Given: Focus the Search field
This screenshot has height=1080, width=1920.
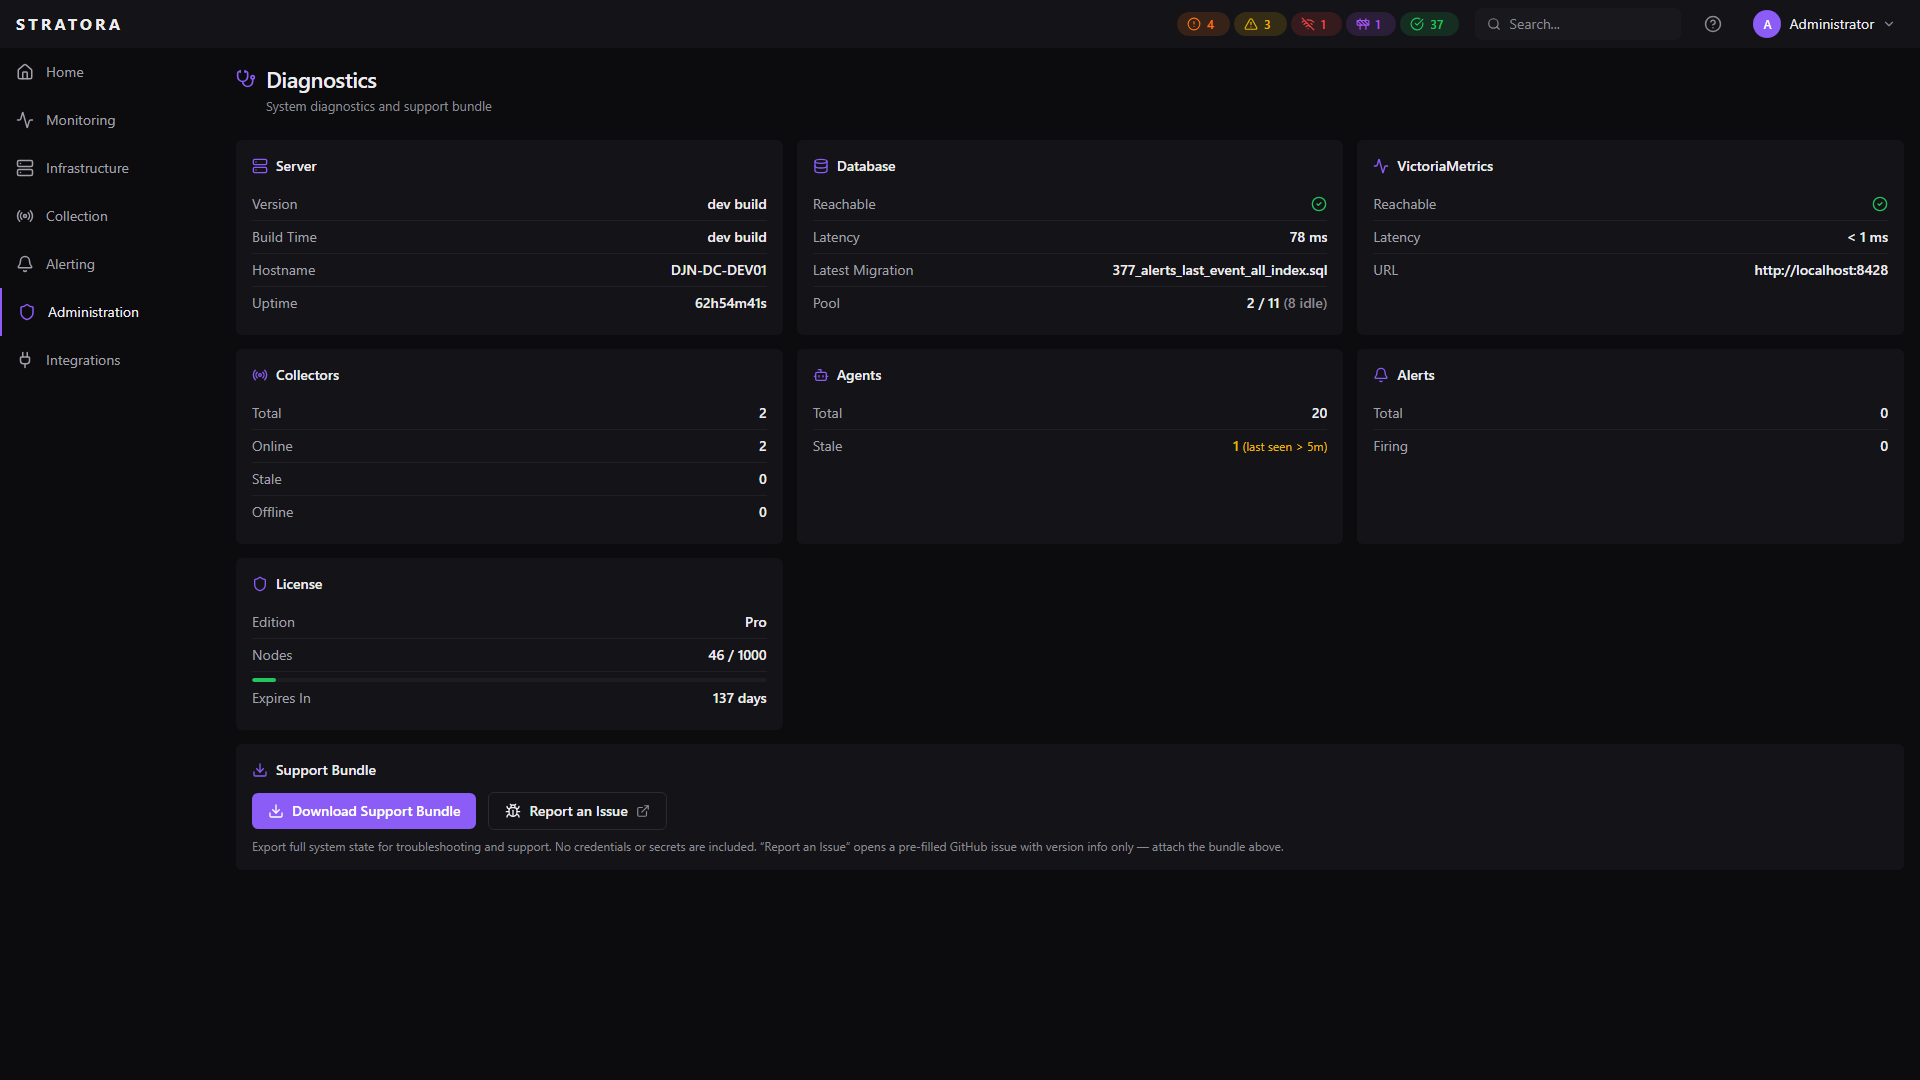Looking at the screenshot, I should pos(1578,24).
